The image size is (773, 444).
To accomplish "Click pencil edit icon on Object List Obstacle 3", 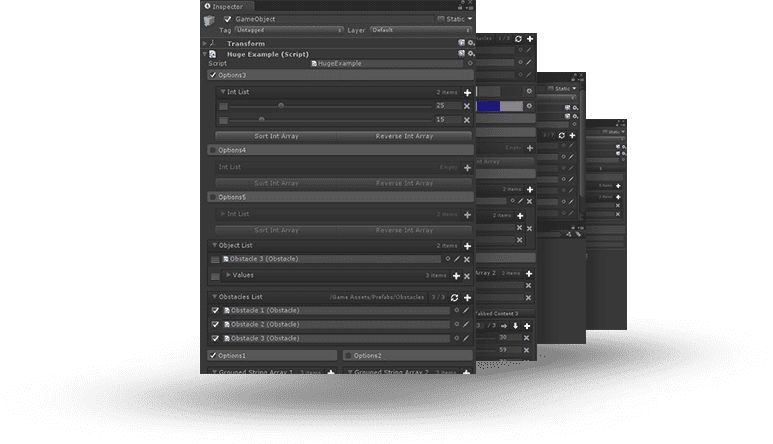I will pos(457,259).
